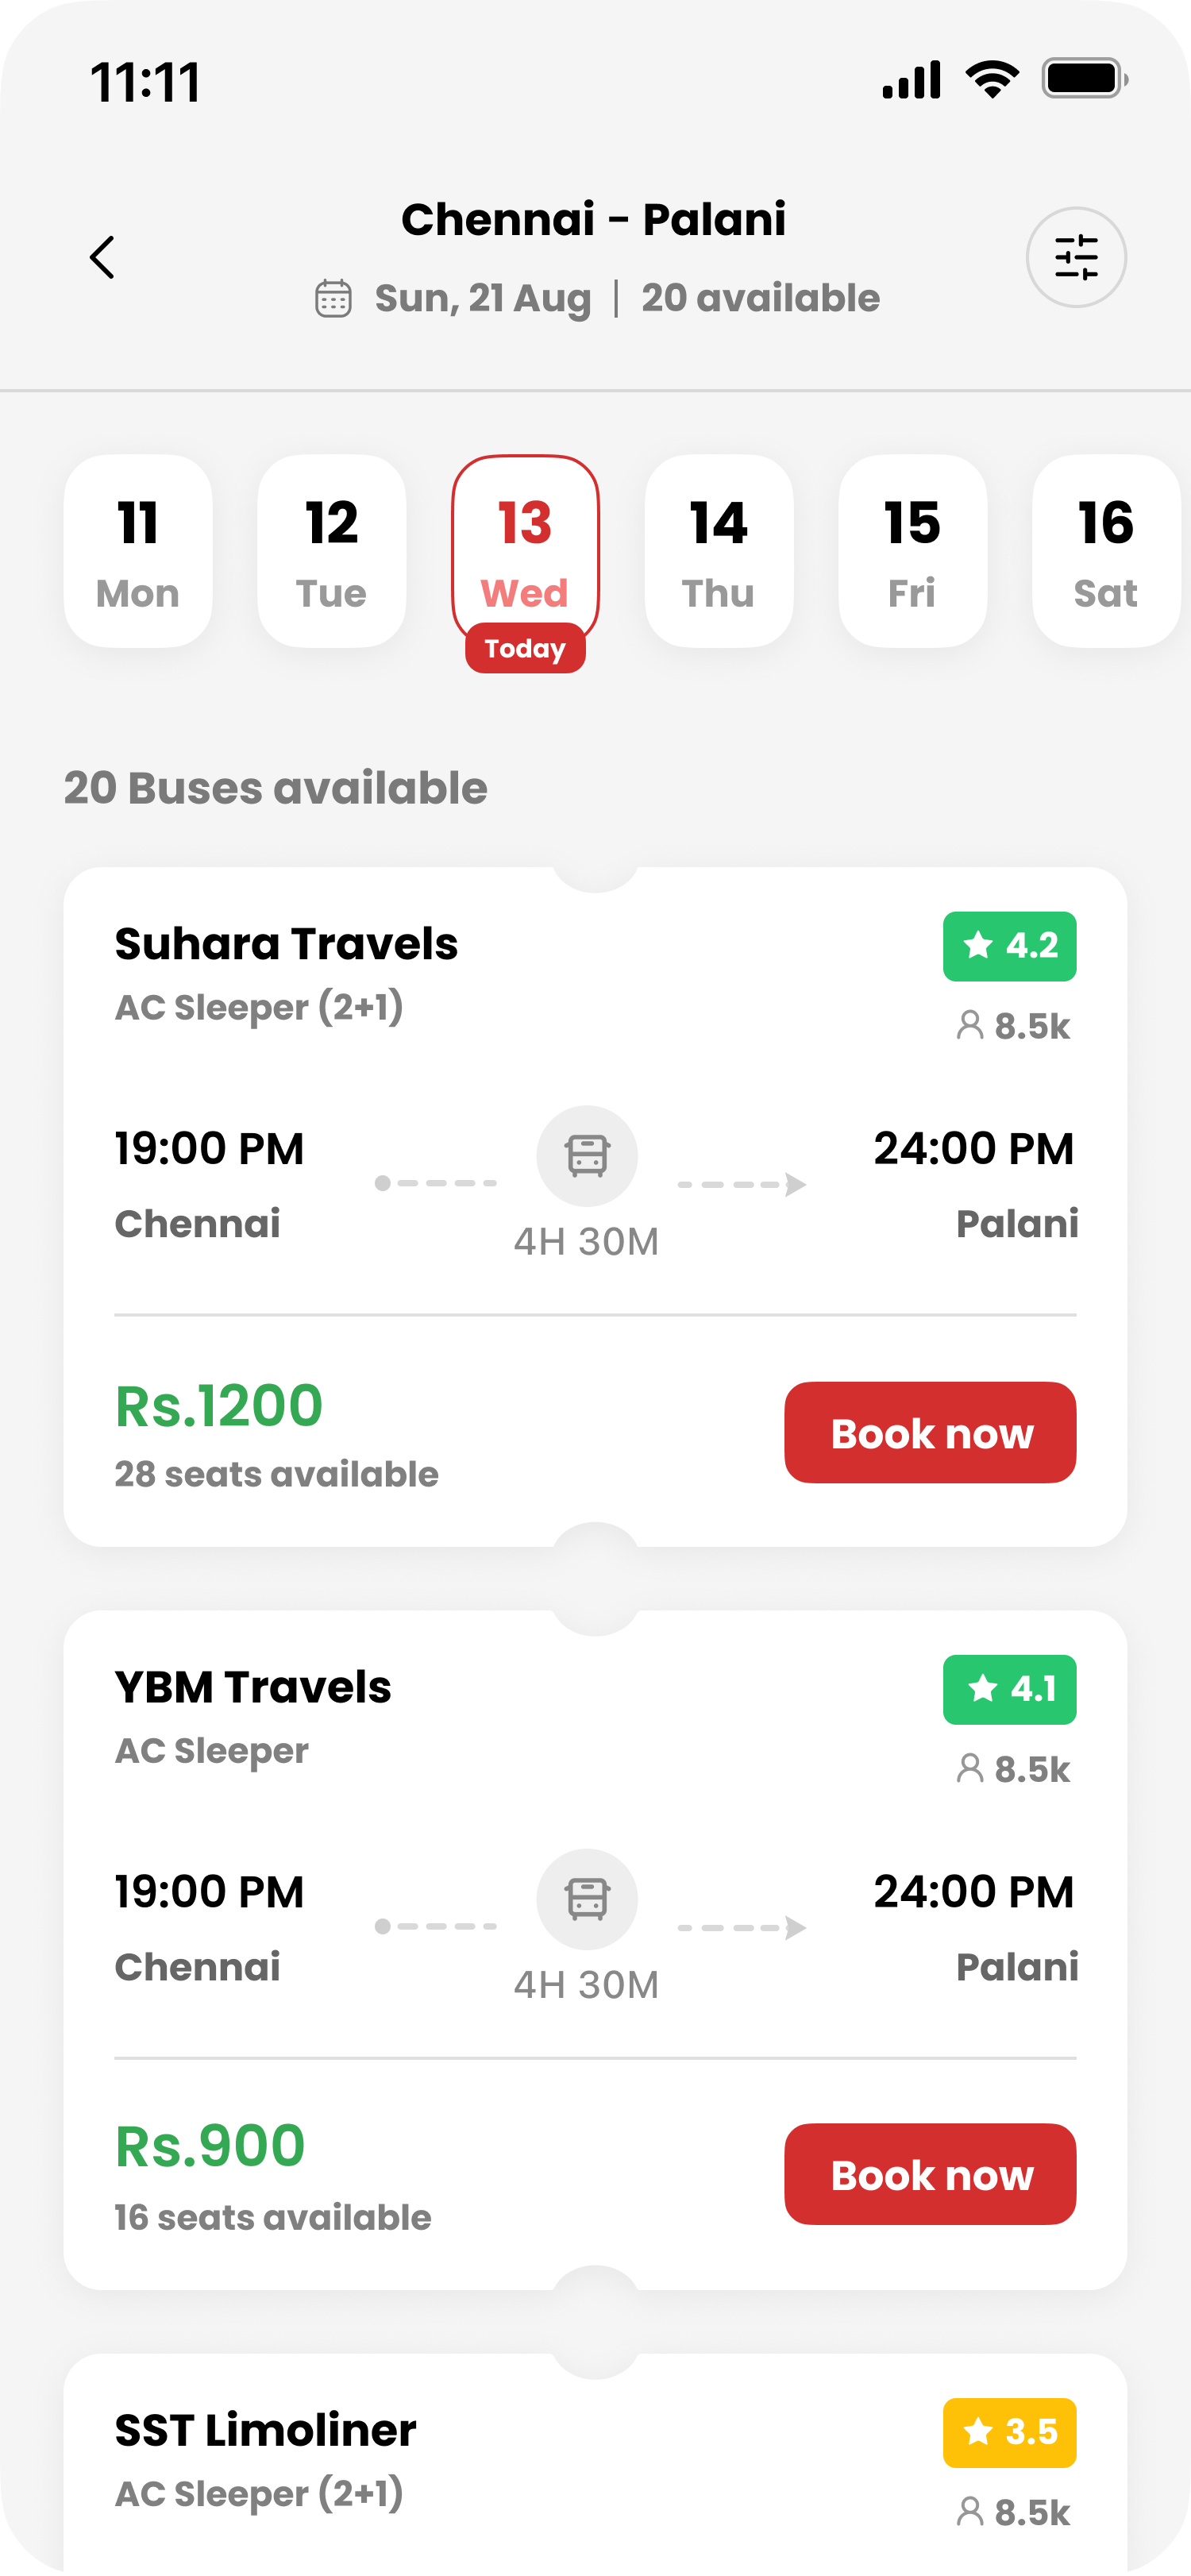The width and height of the screenshot is (1191, 2576).
Task: Tap the back arrow icon
Action: [102, 257]
